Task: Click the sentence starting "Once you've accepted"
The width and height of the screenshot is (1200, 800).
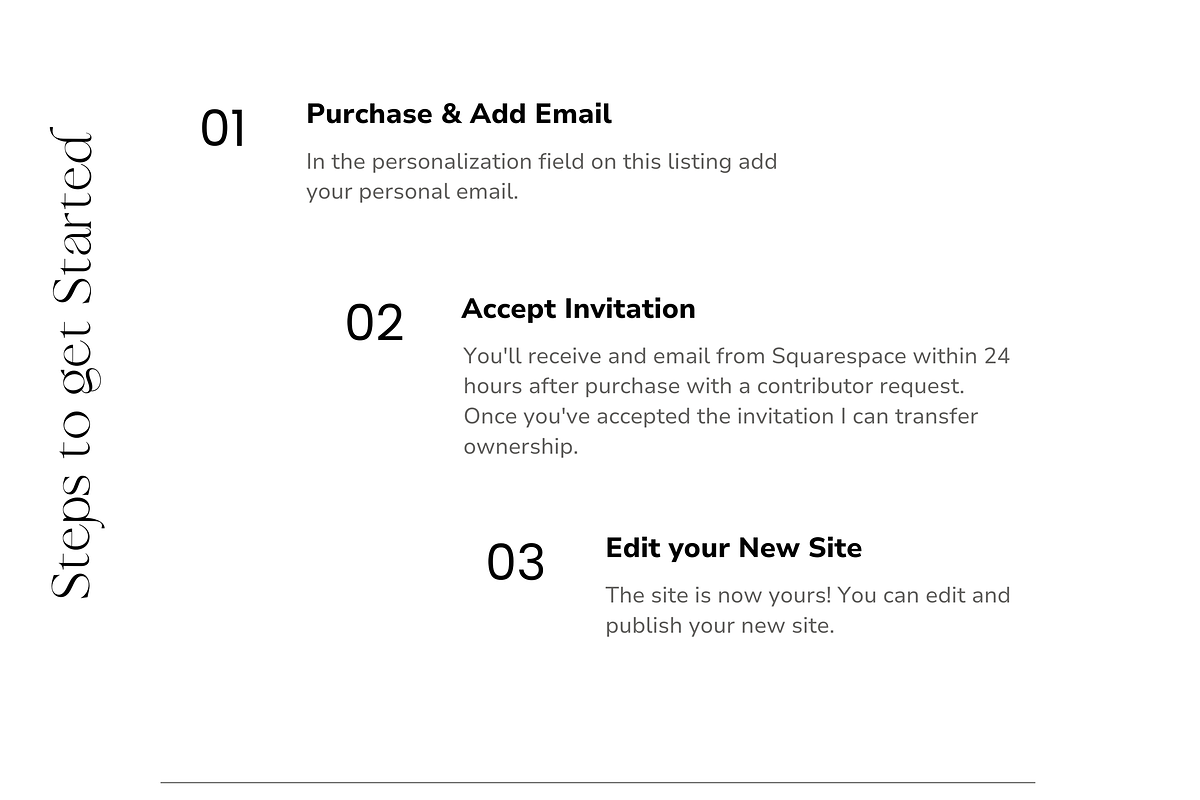Action: click(720, 416)
